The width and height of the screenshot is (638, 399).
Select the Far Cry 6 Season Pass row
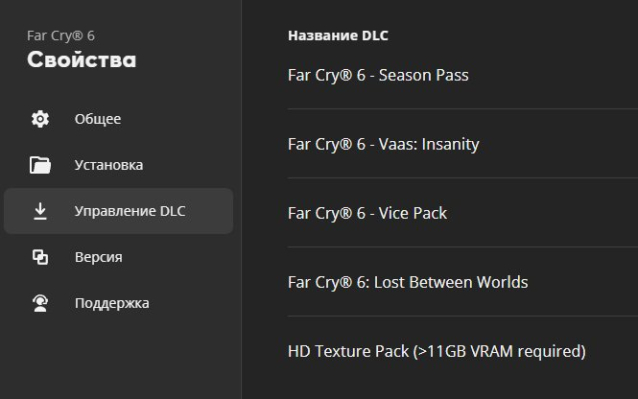463,75
